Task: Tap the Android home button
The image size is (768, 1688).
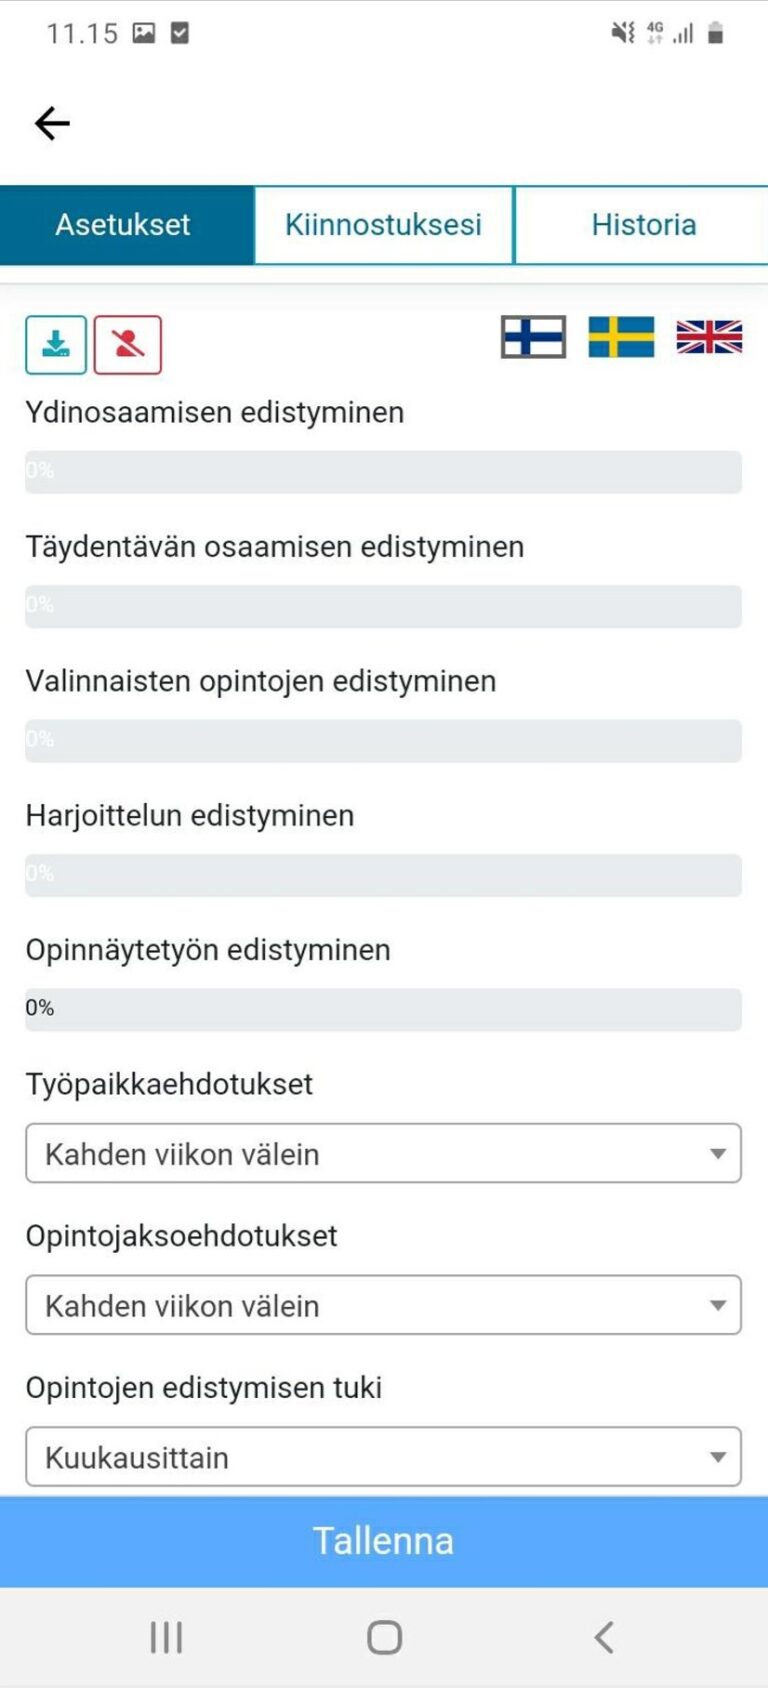Action: (383, 1637)
